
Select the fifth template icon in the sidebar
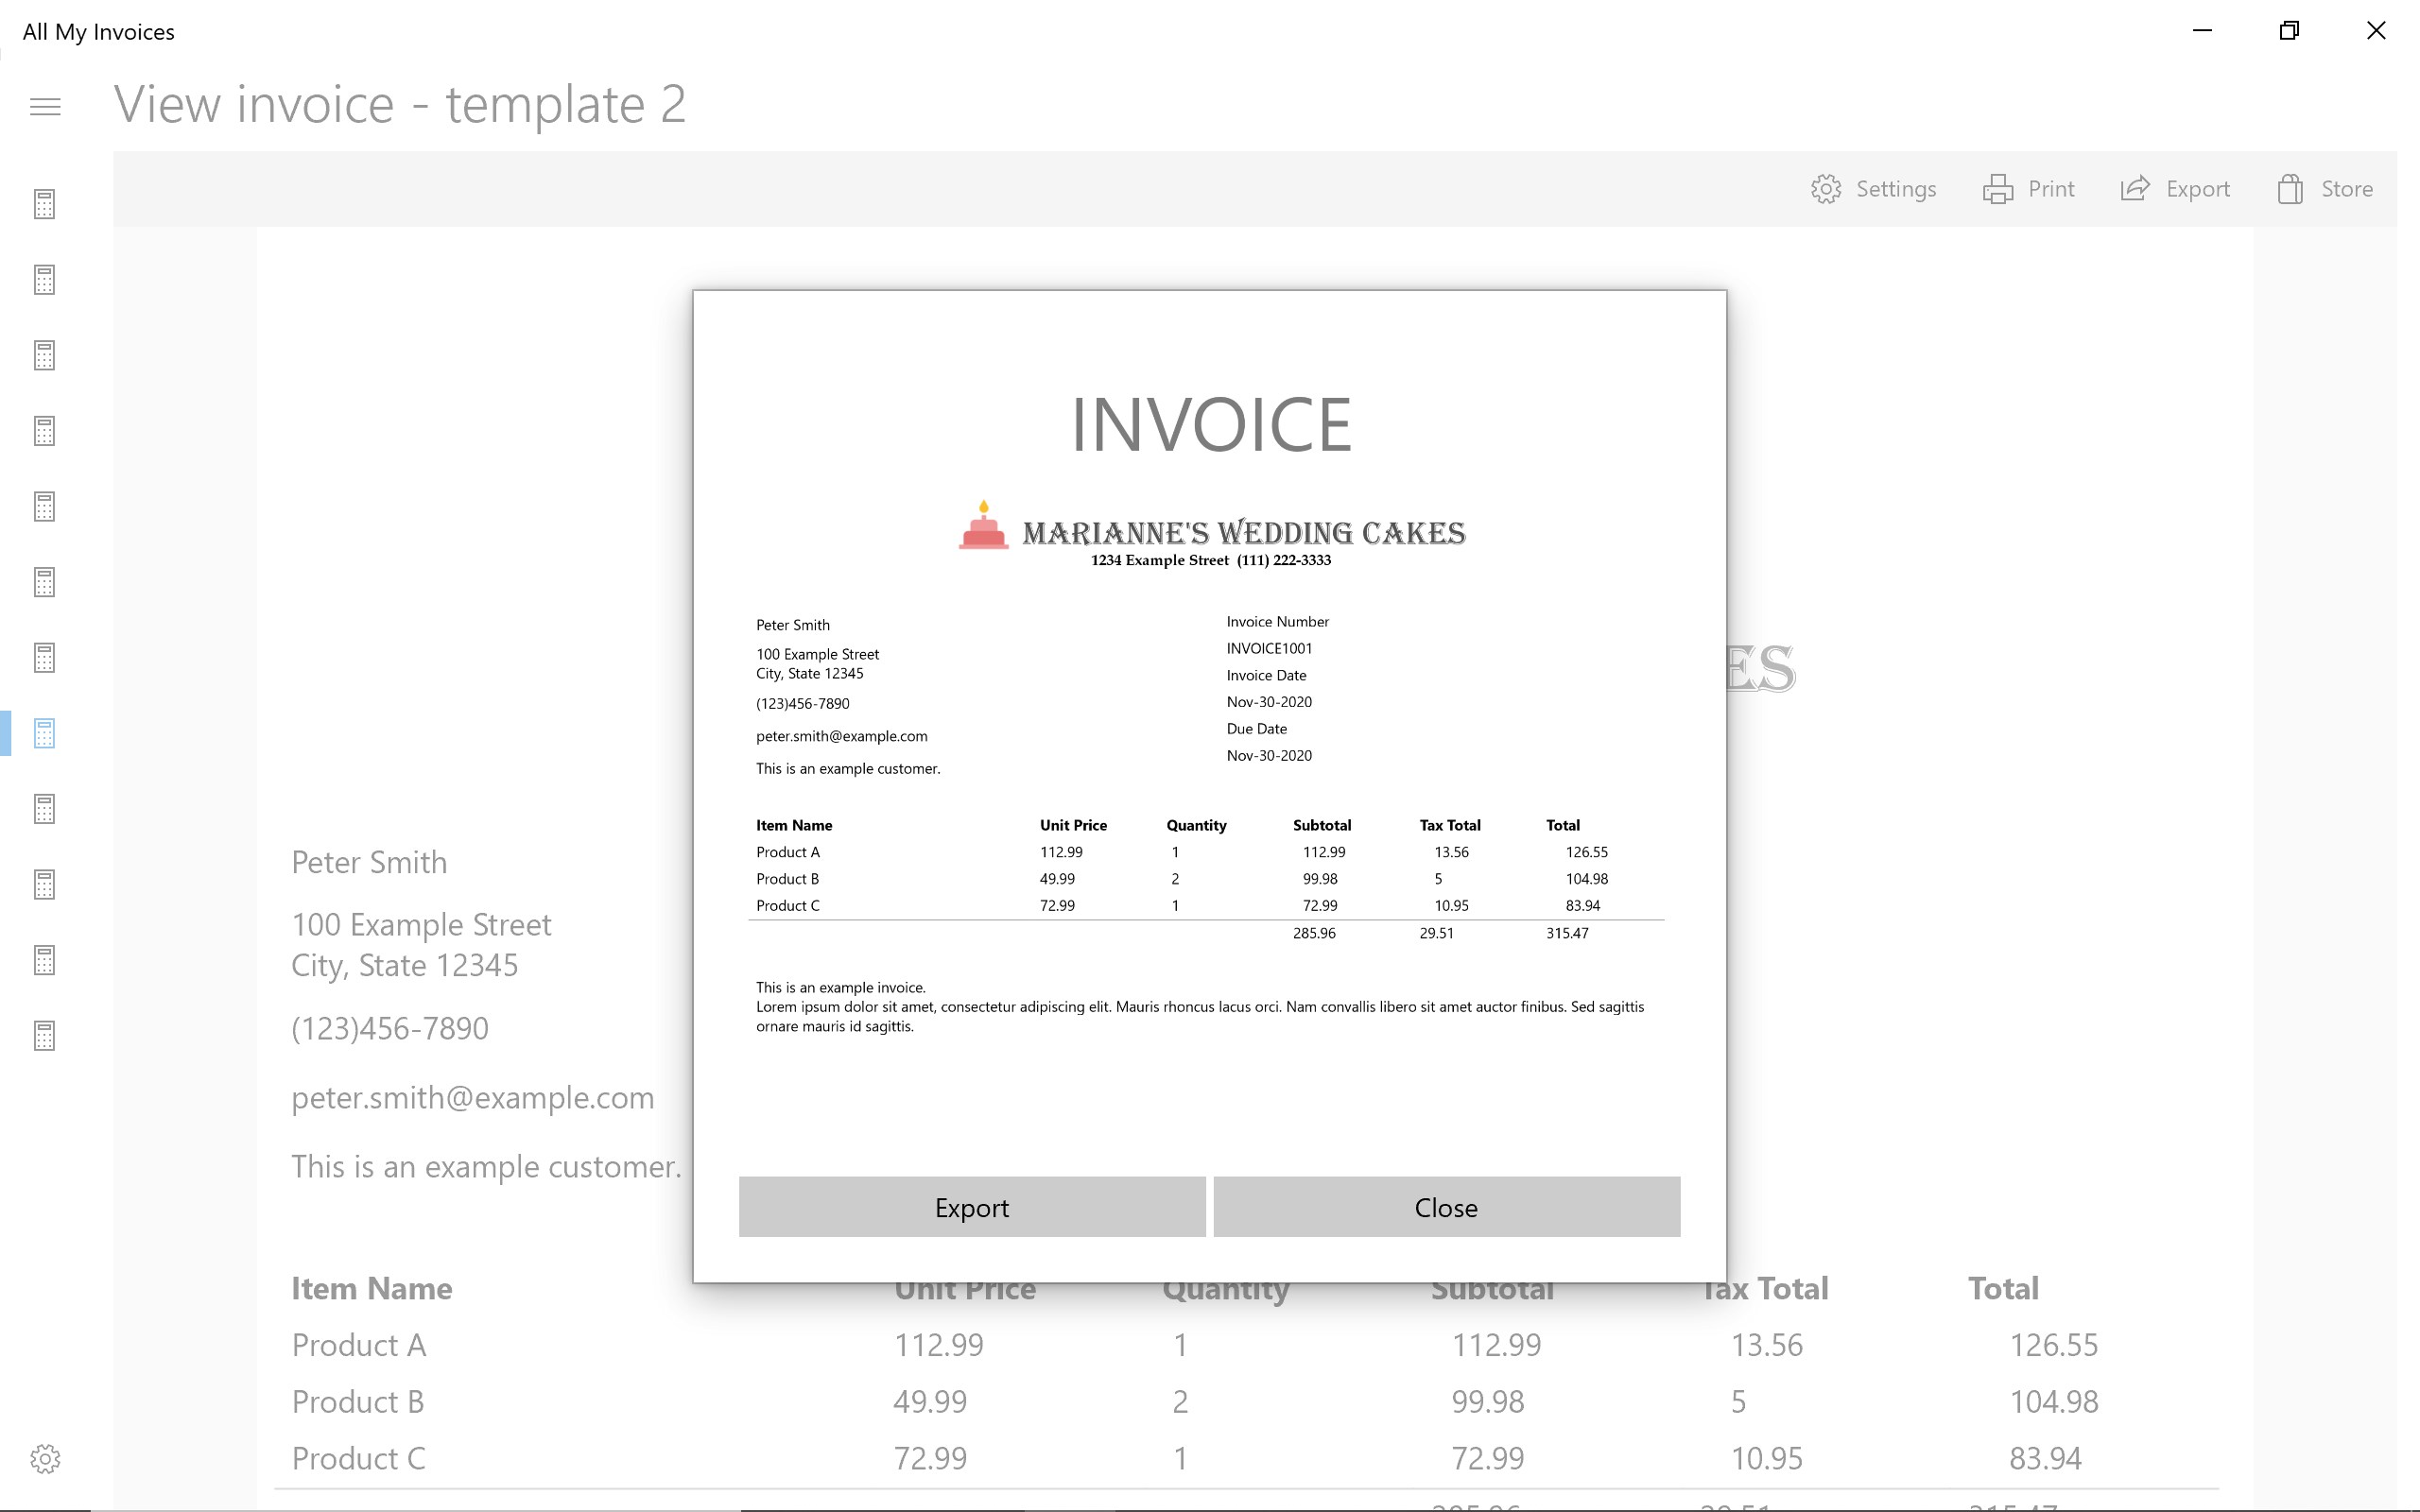[44, 507]
